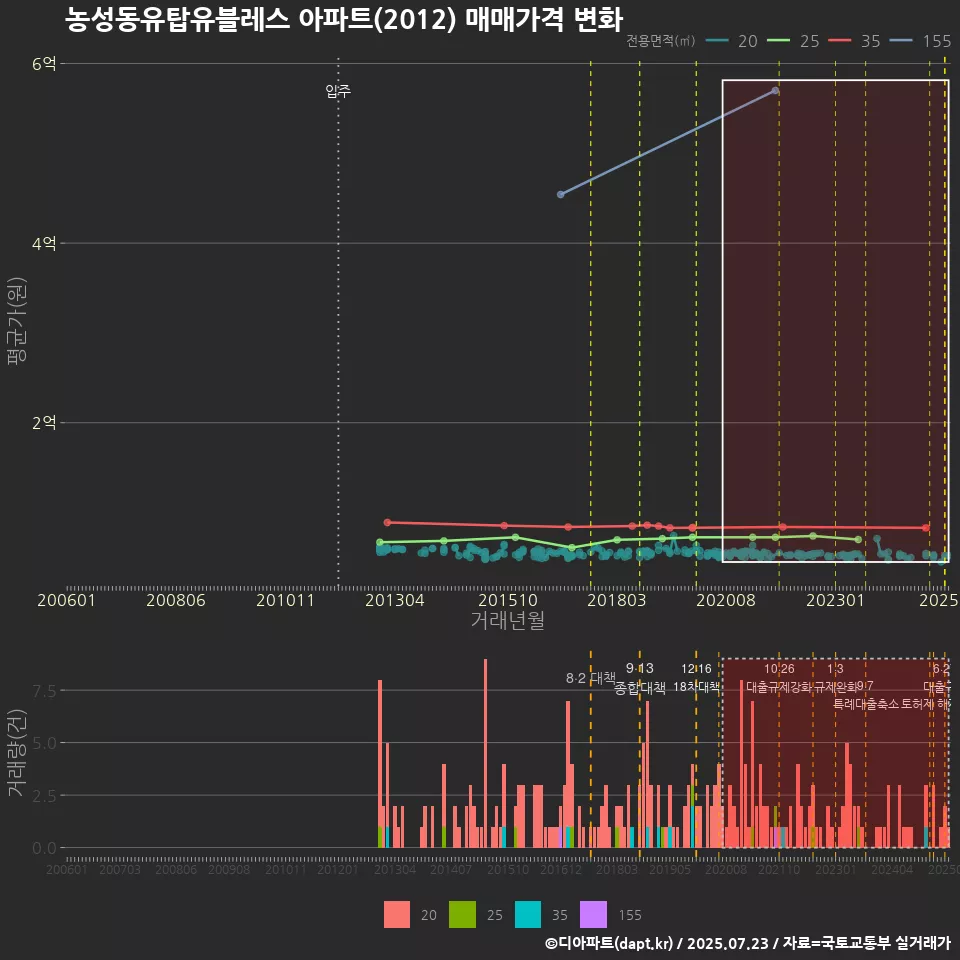Click the chart title text
The image size is (960, 960).
point(344,20)
